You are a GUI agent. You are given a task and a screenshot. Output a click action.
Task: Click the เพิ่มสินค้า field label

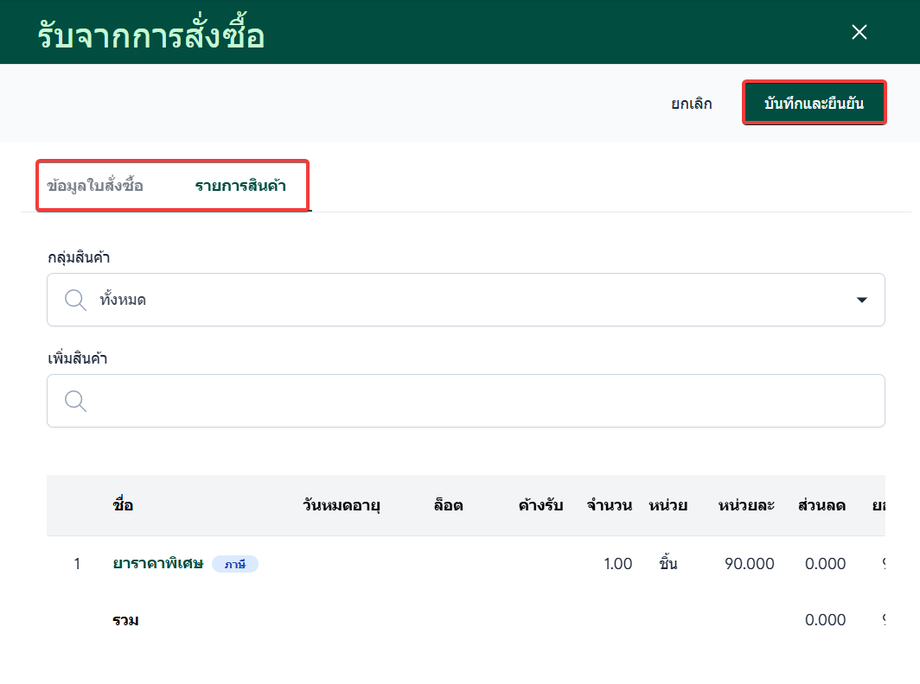pyautogui.click(x=77, y=358)
